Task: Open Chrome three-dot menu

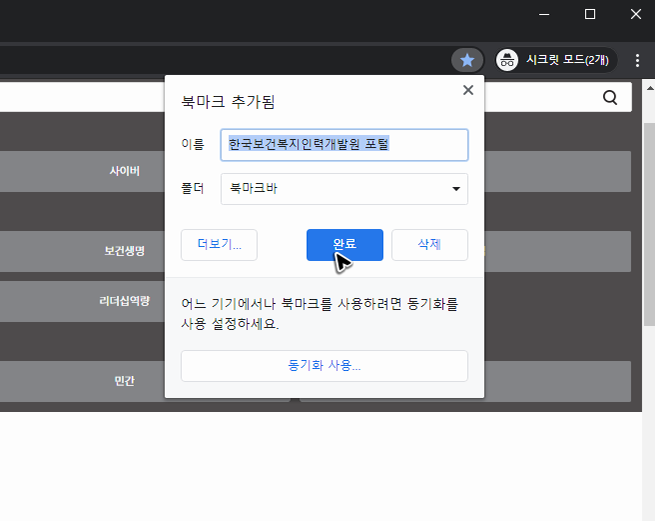Action: 637,61
